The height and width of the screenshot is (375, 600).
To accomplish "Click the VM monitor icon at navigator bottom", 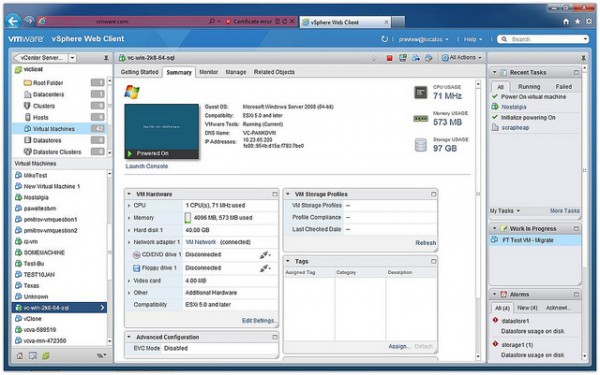I will pyautogui.click(x=33, y=356).
